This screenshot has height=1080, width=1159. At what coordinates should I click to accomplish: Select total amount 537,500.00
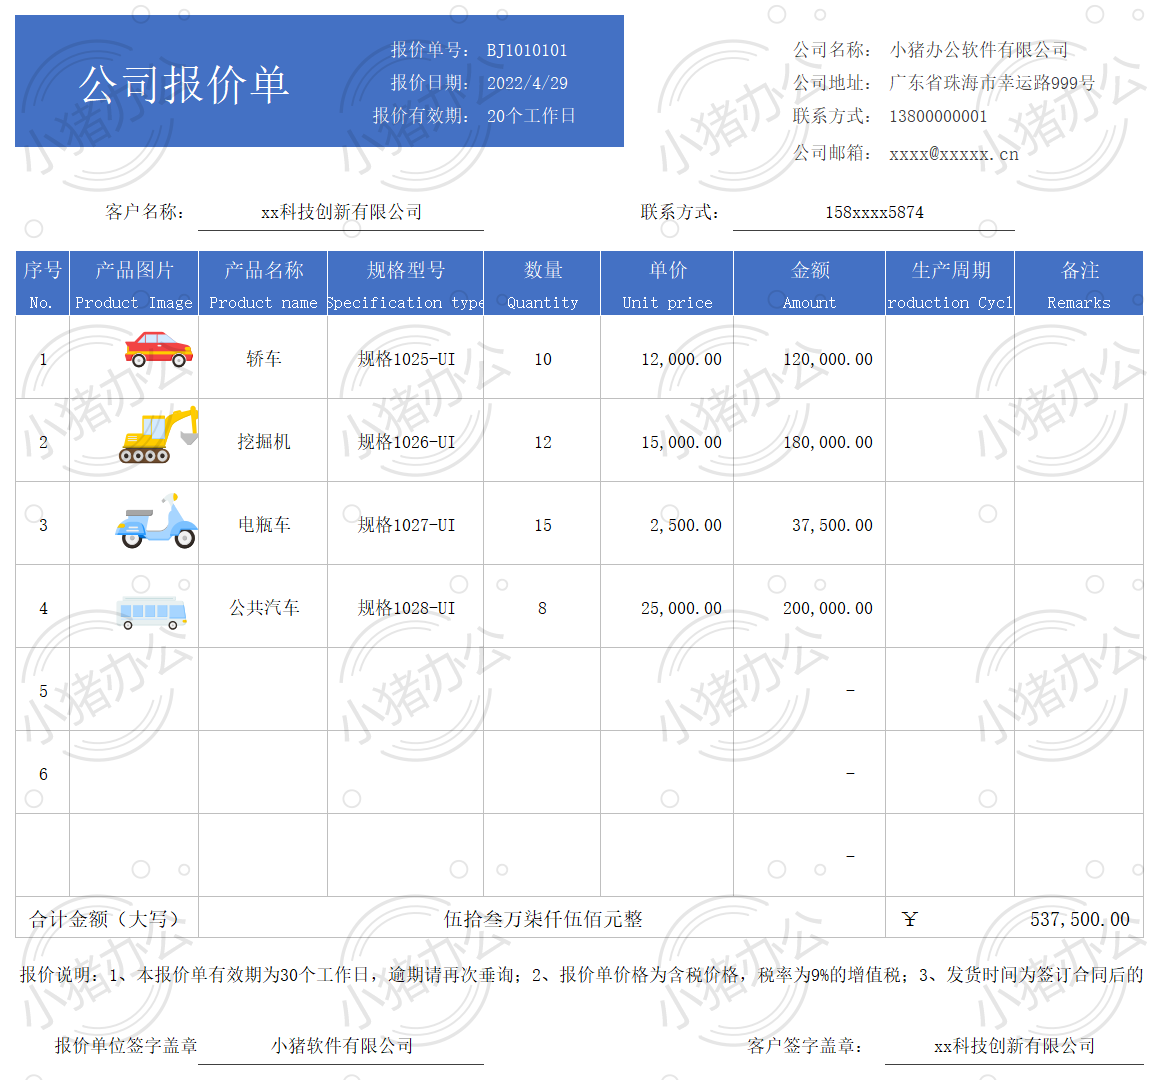point(1079,920)
